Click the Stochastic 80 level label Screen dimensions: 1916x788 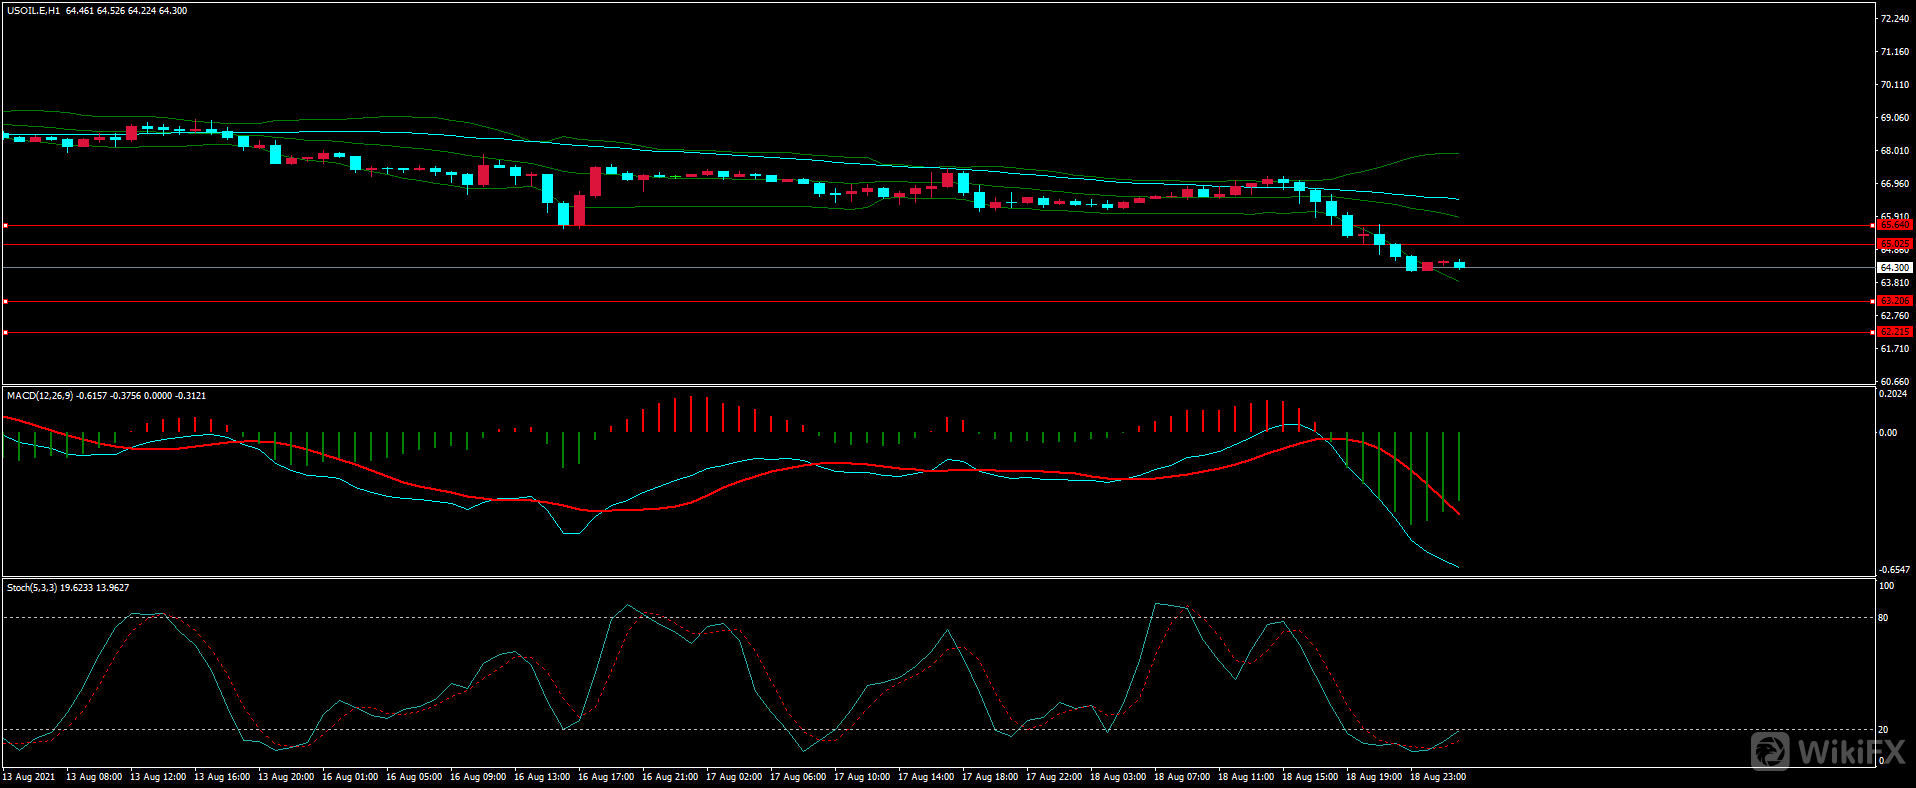(1883, 618)
